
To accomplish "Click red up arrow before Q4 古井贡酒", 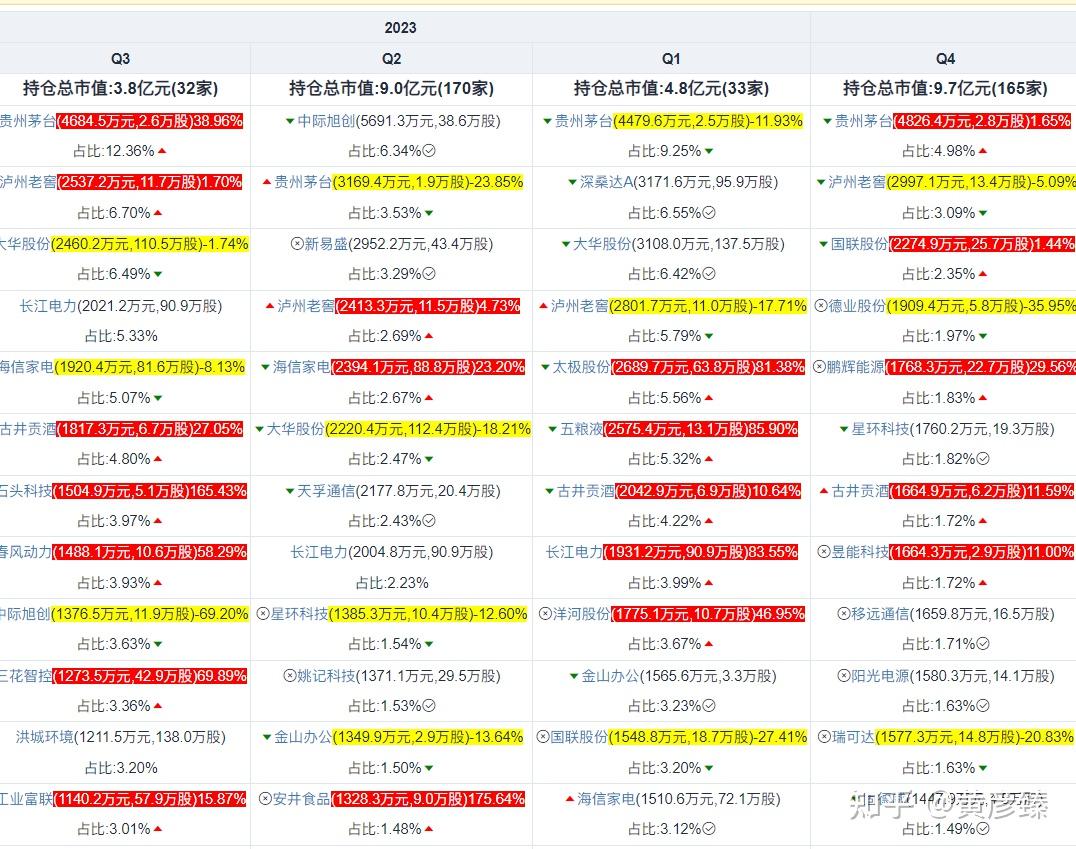I will coord(824,491).
